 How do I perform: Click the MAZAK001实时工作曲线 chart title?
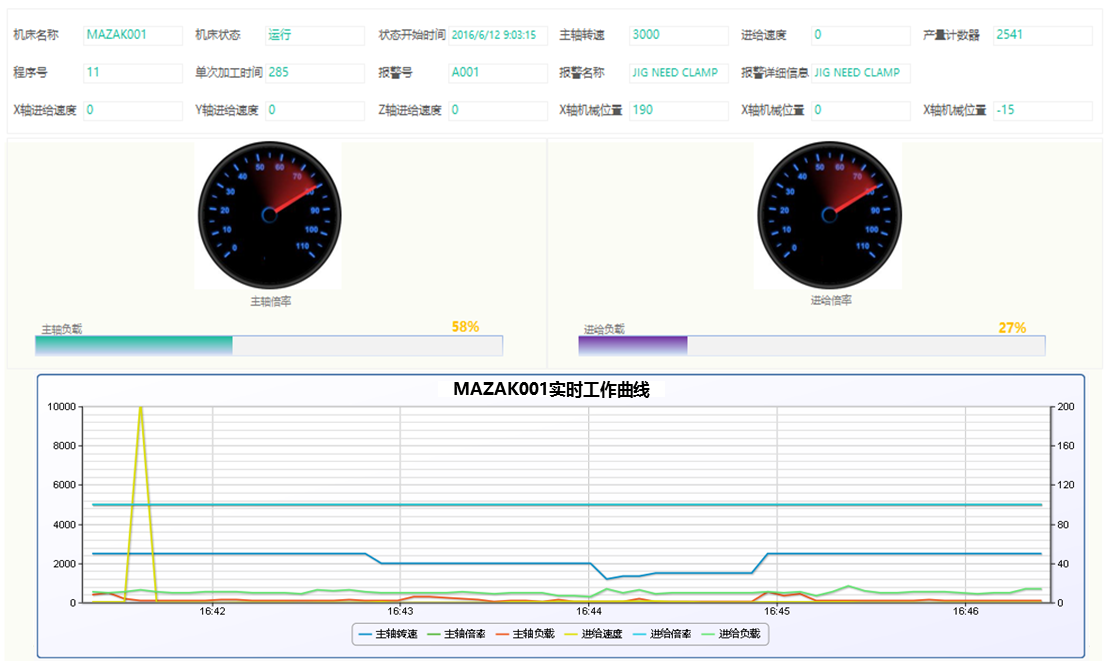pyautogui.click(x=551, y=390)
